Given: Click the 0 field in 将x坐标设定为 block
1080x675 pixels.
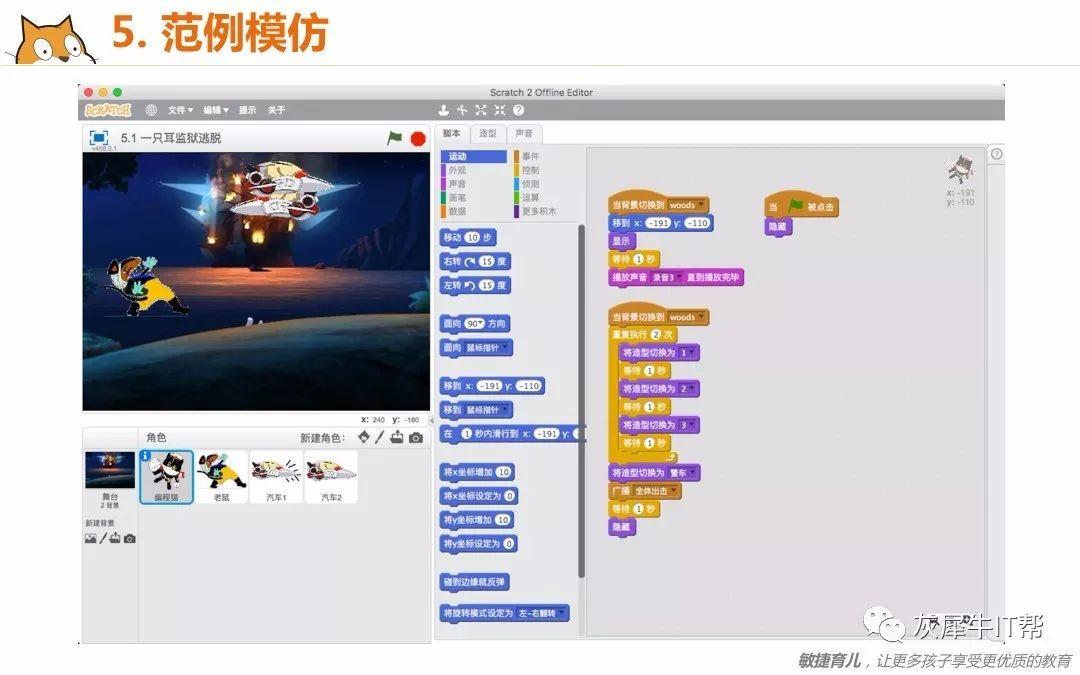Looking at the screenshot, I should 509,496.
